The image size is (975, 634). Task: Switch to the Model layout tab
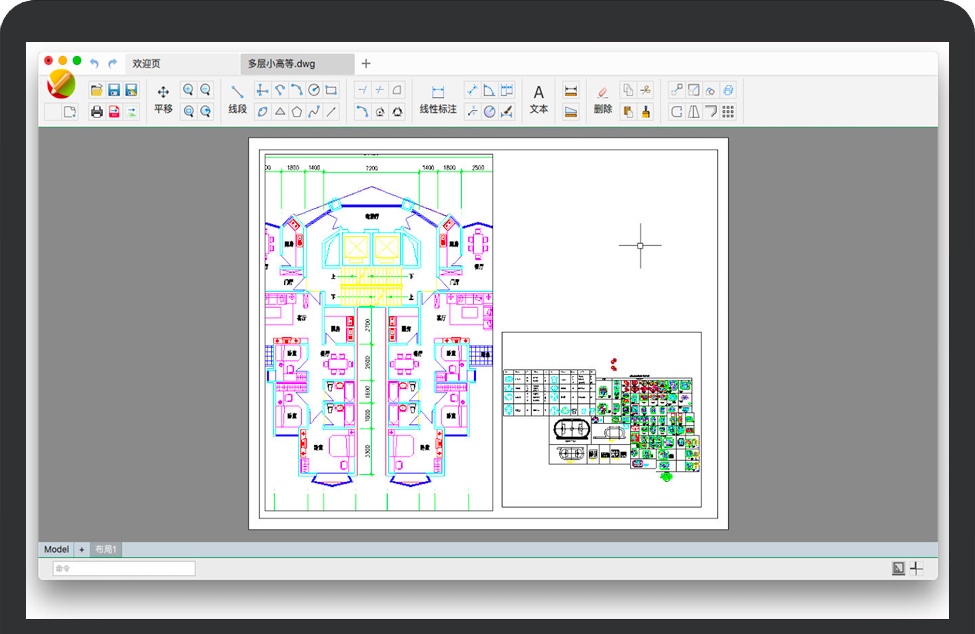pyautogui.click(x=56, y=549)
